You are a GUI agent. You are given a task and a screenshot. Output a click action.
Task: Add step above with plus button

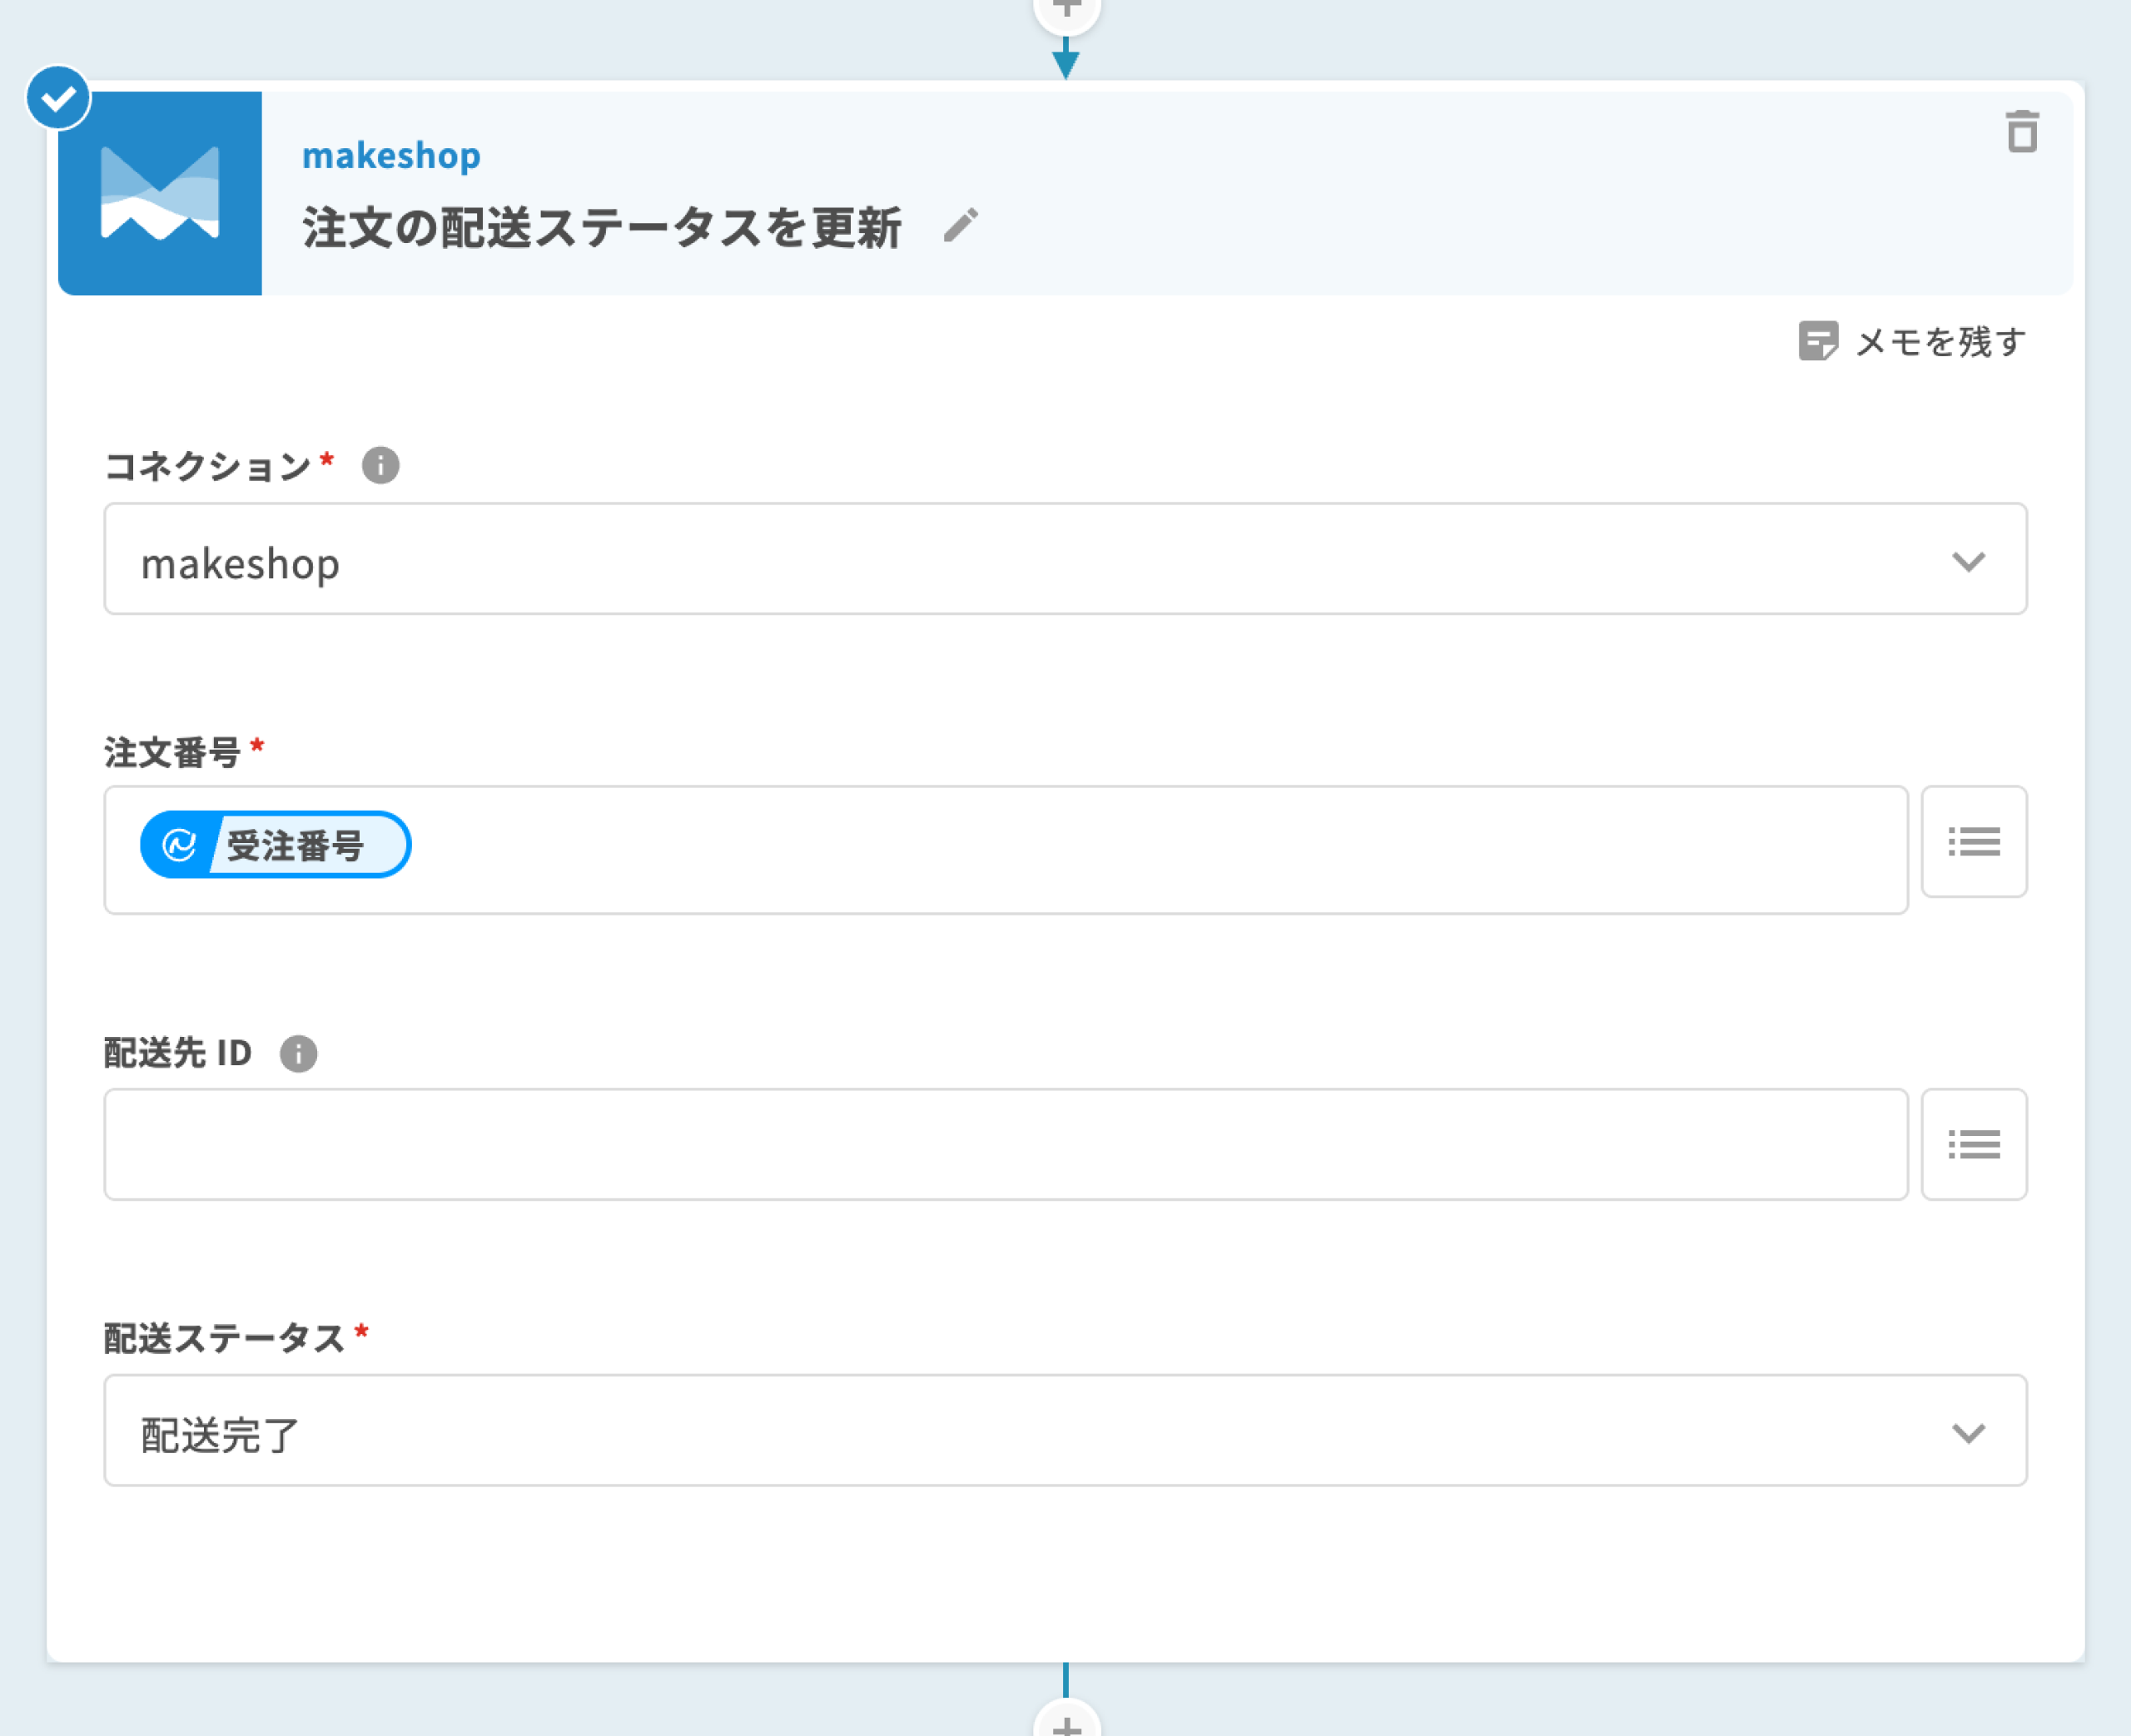[1066, 10]
